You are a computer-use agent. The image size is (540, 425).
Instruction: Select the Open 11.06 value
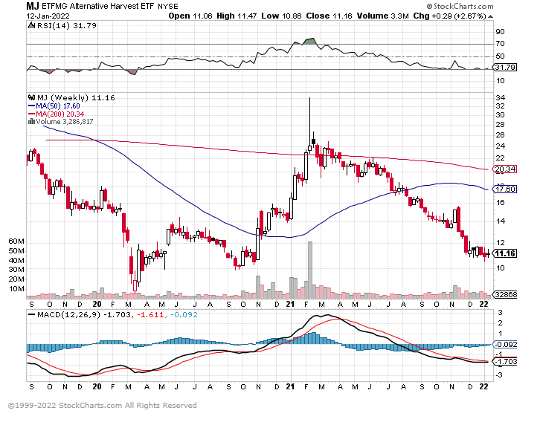(x=190, y=16)
